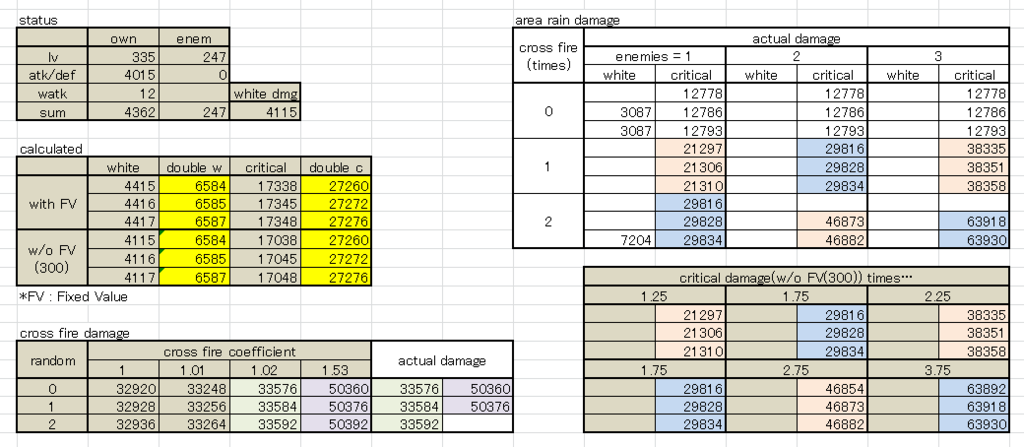
Task: Click the white damage cell 4417
Action: [x=123, y=222]
